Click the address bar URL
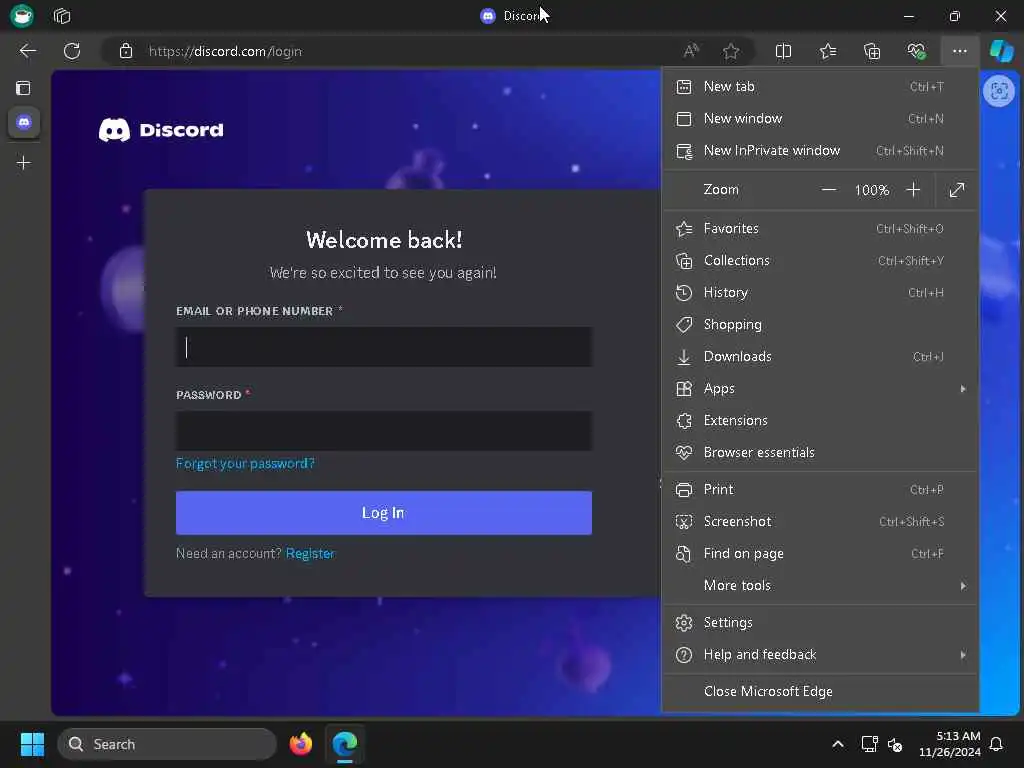1024x768 pixels. coord(225,51)
